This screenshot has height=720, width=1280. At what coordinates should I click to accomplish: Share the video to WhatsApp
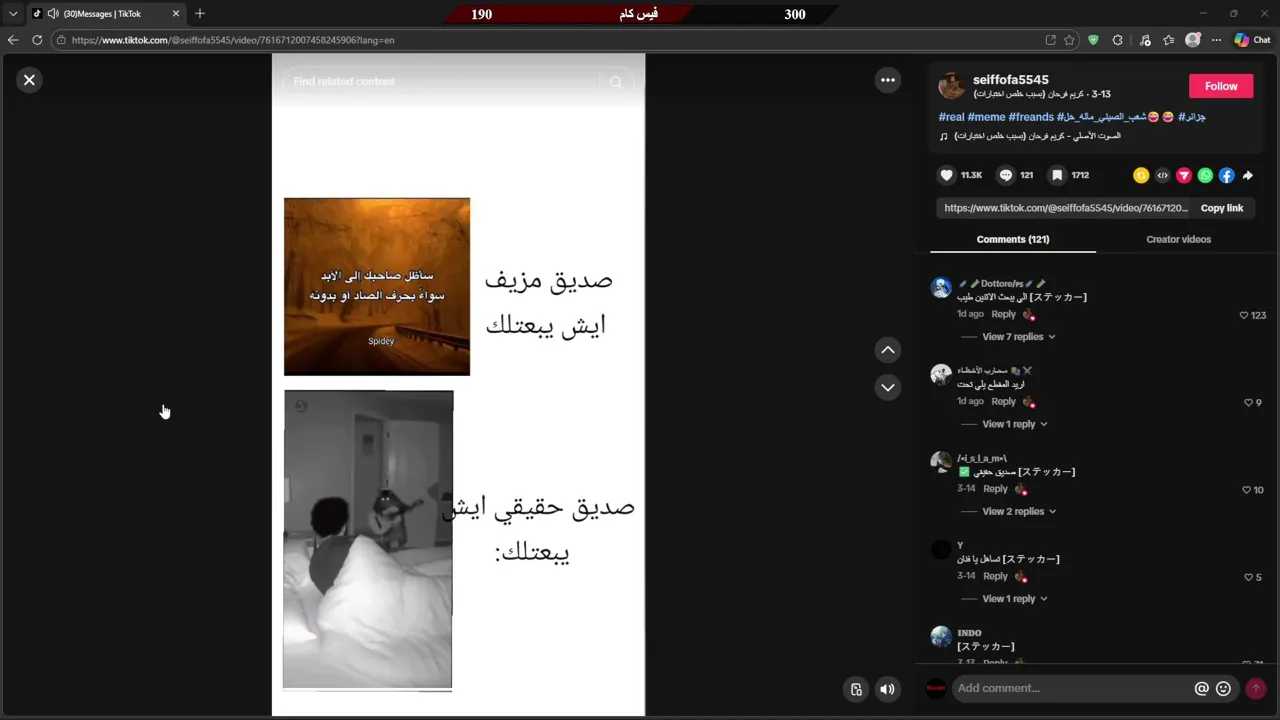[1205, 175]
